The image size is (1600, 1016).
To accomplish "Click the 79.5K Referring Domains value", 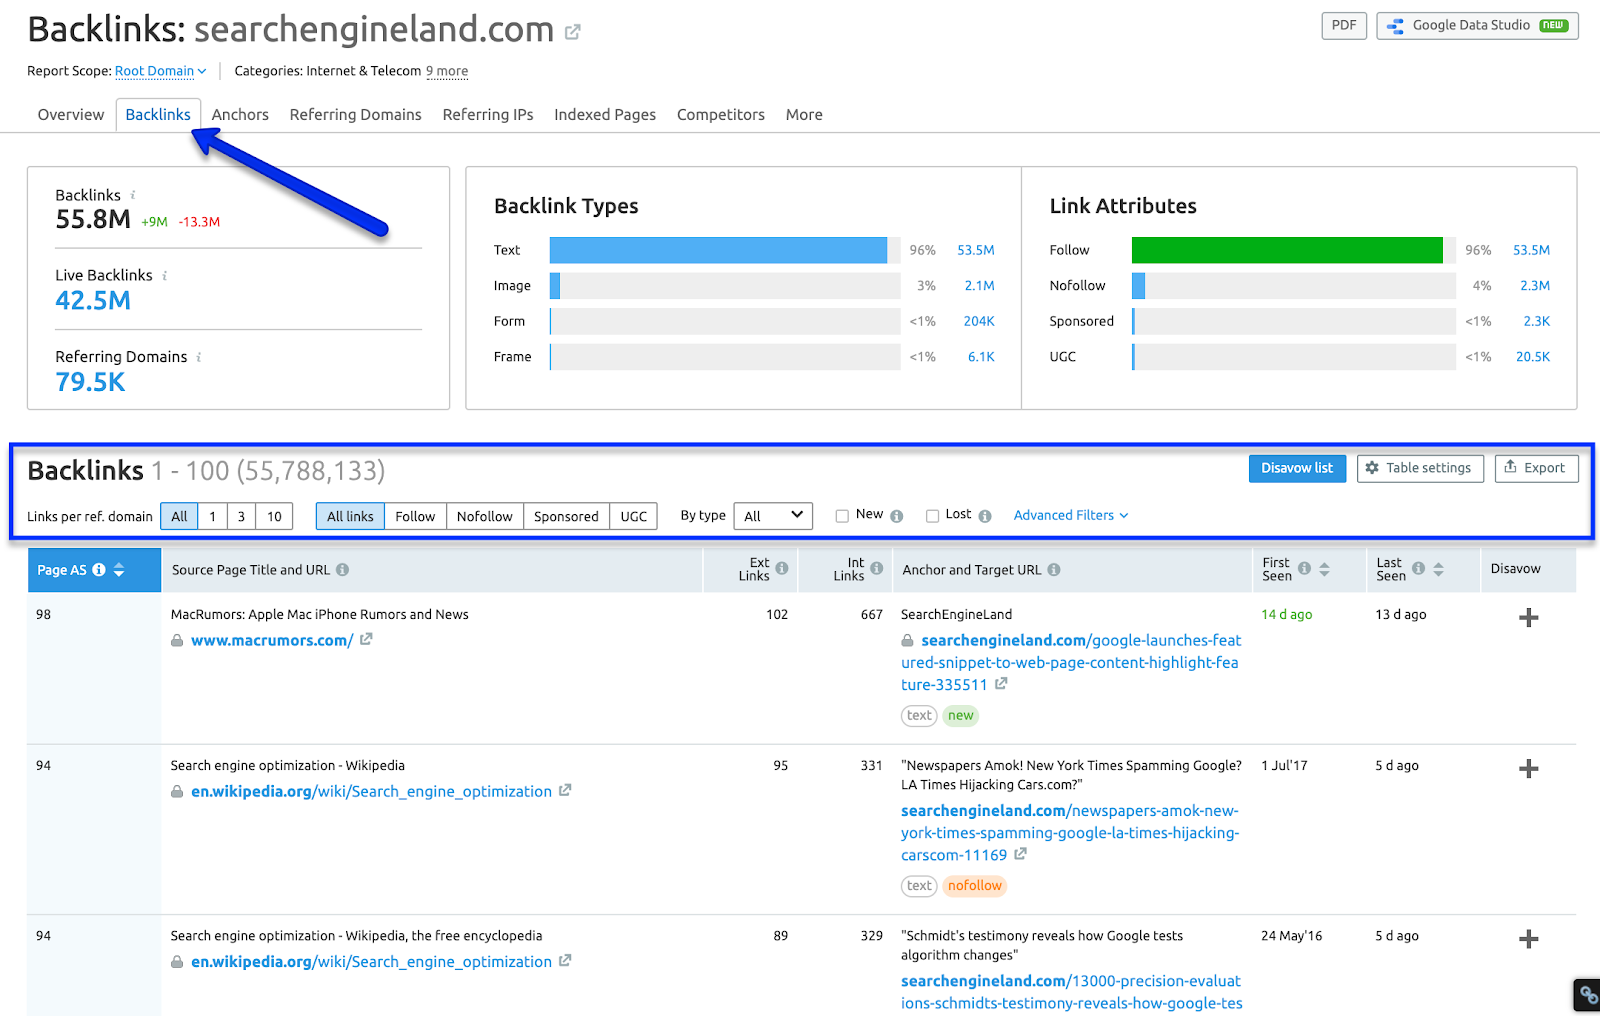I will (90, 382).
